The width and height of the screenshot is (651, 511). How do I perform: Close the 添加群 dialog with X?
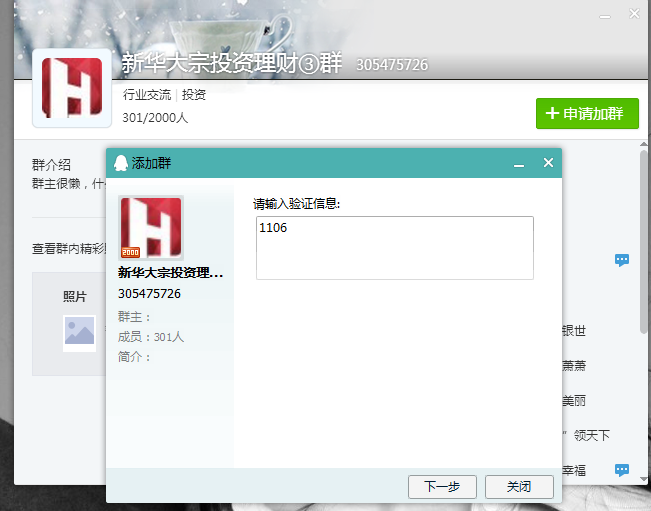pyautogui.click(x=547, y=163)
